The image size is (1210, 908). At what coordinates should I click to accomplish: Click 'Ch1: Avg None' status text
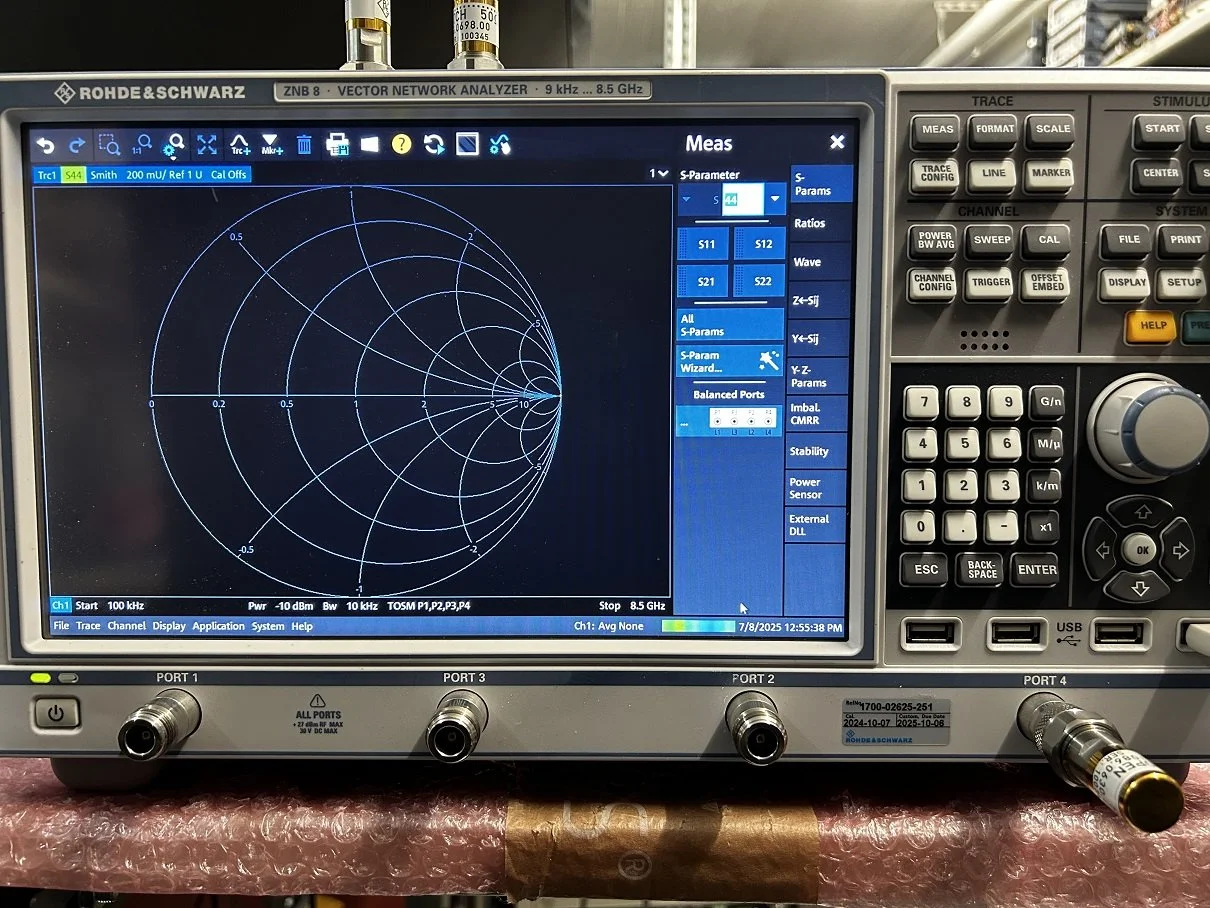click(x=608, y=626)
